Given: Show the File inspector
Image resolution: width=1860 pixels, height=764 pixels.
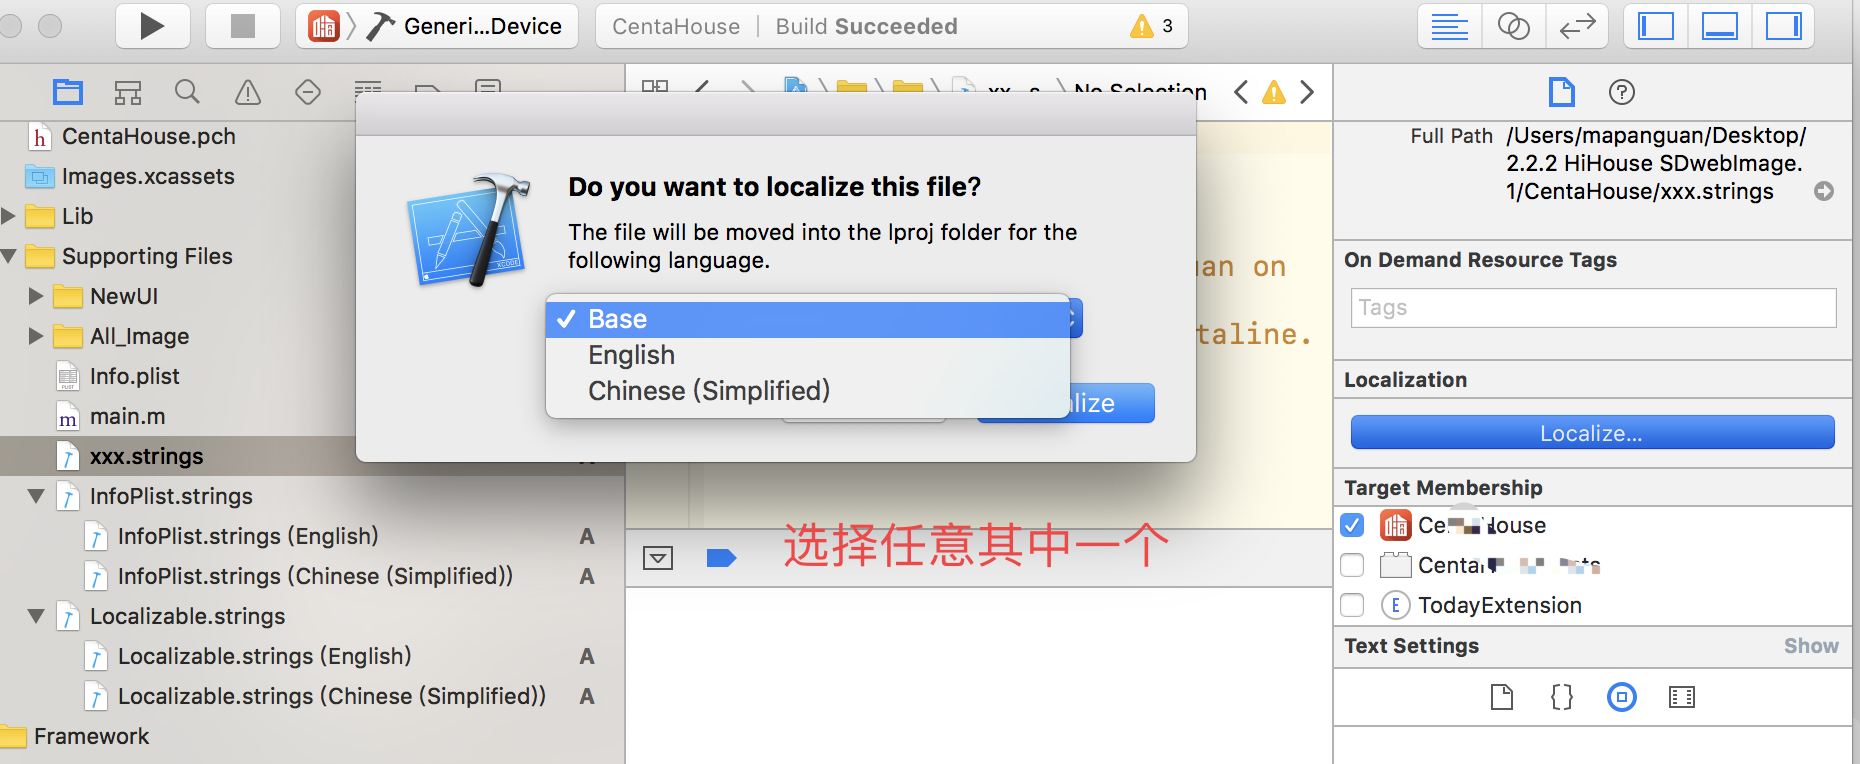Looking at the screenshot, I should tap(1561, 92).
